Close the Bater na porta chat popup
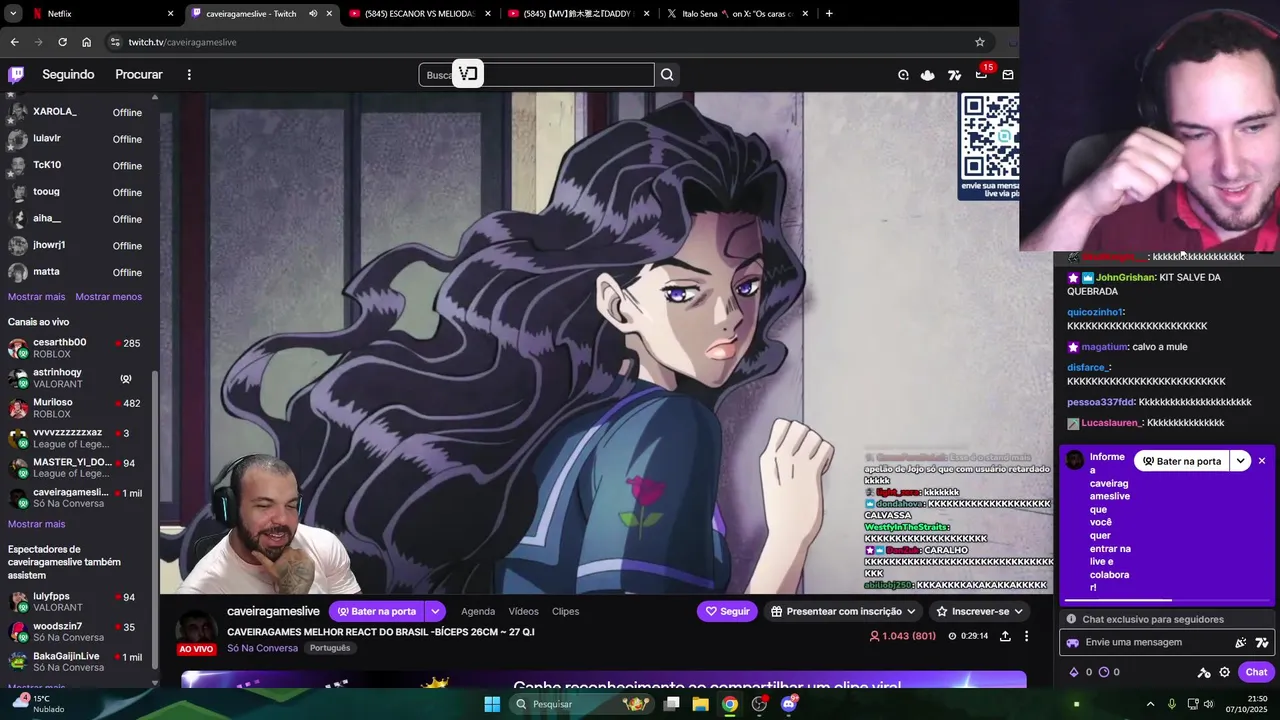 click(x=1262, y=461)
